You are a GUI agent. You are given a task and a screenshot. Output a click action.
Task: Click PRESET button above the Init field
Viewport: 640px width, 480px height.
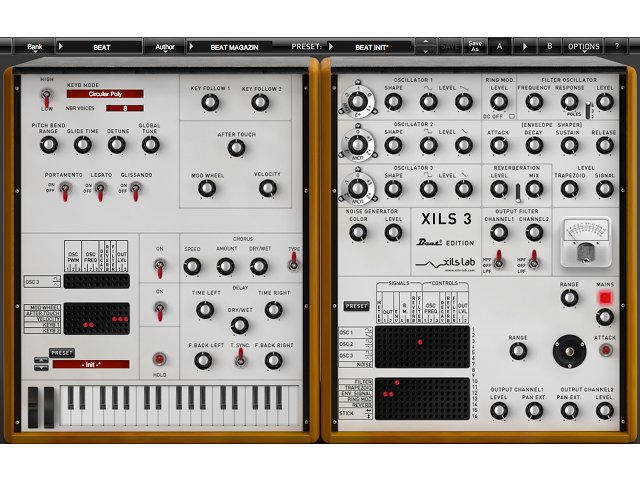(62, 352)
